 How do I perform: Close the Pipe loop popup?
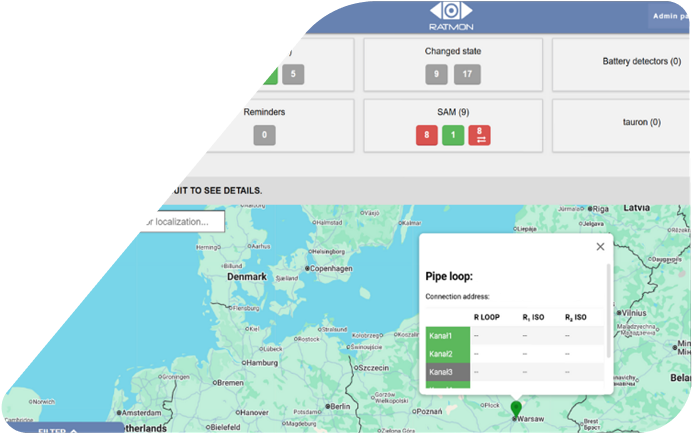pyautogui.click(x=600, y=246)
